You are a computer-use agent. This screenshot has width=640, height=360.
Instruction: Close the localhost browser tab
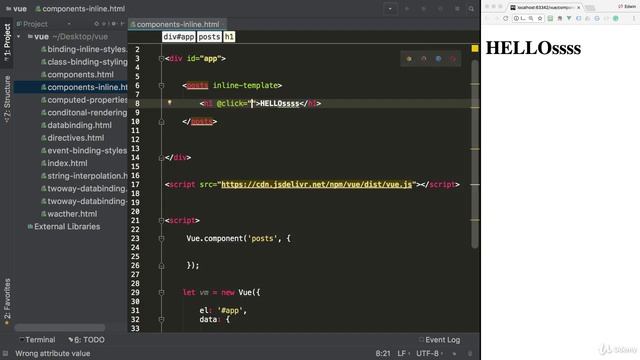coord(578,7)
